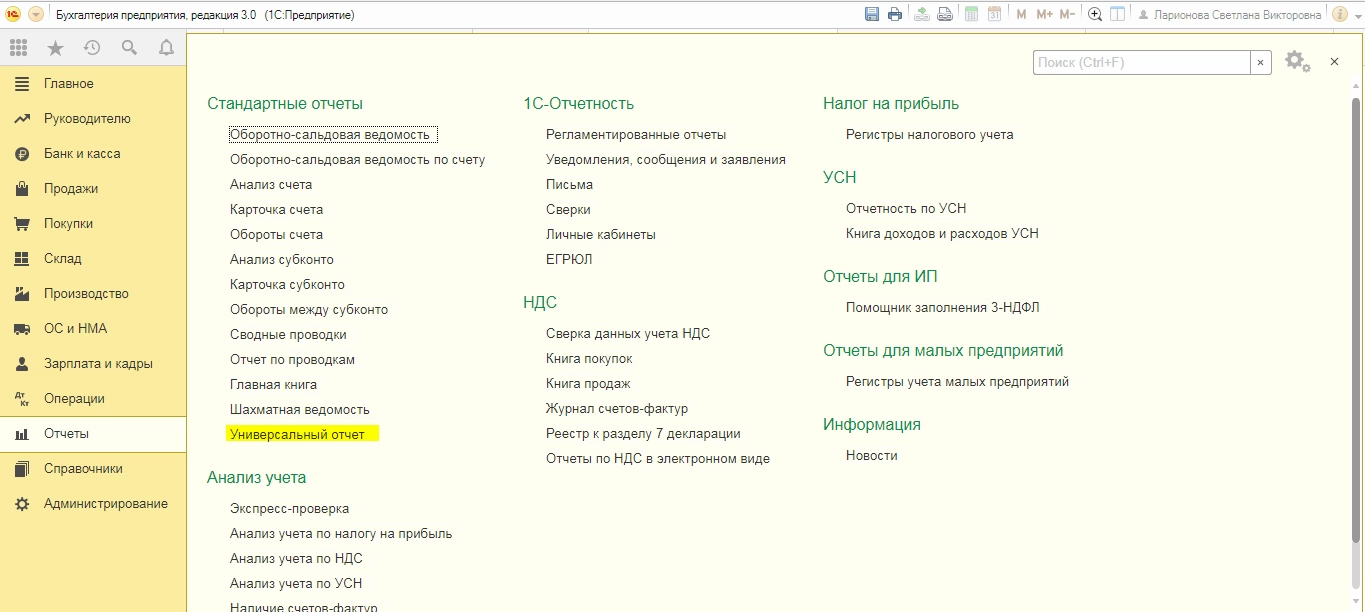Open the Администрирование section
Viewport: 1365px width, 612px height.
pos(93,504)
